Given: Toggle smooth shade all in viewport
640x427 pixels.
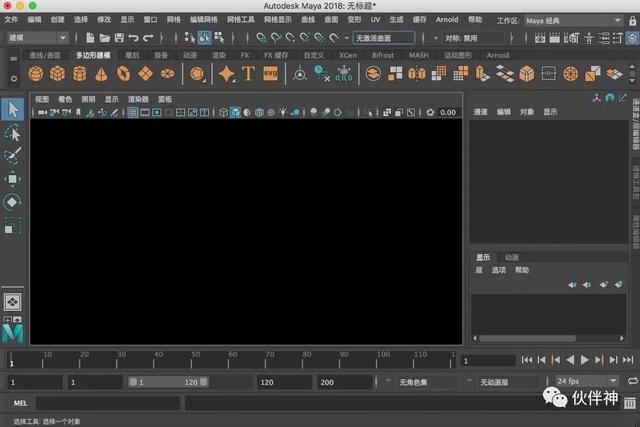Looking at the screenshot, I should click(235, 113).
